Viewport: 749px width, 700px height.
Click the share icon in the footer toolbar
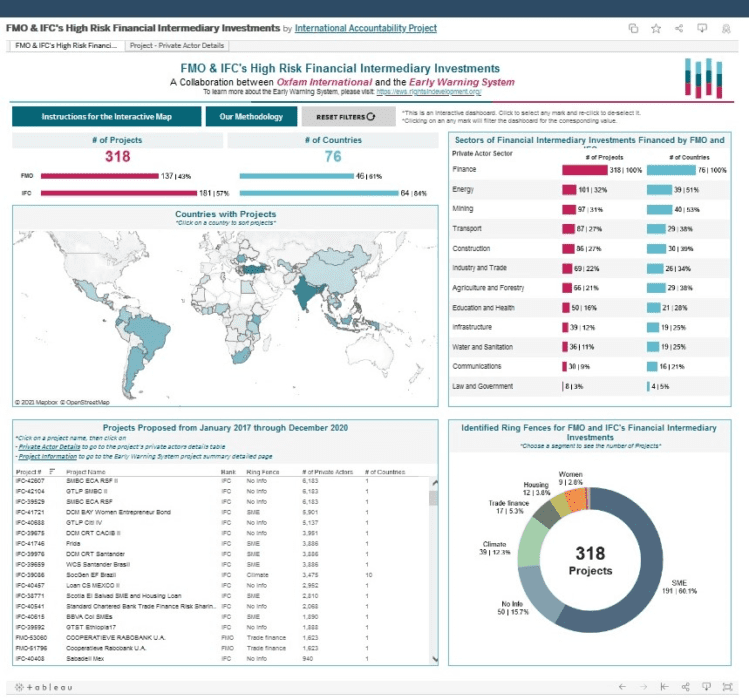coord(685,687)
